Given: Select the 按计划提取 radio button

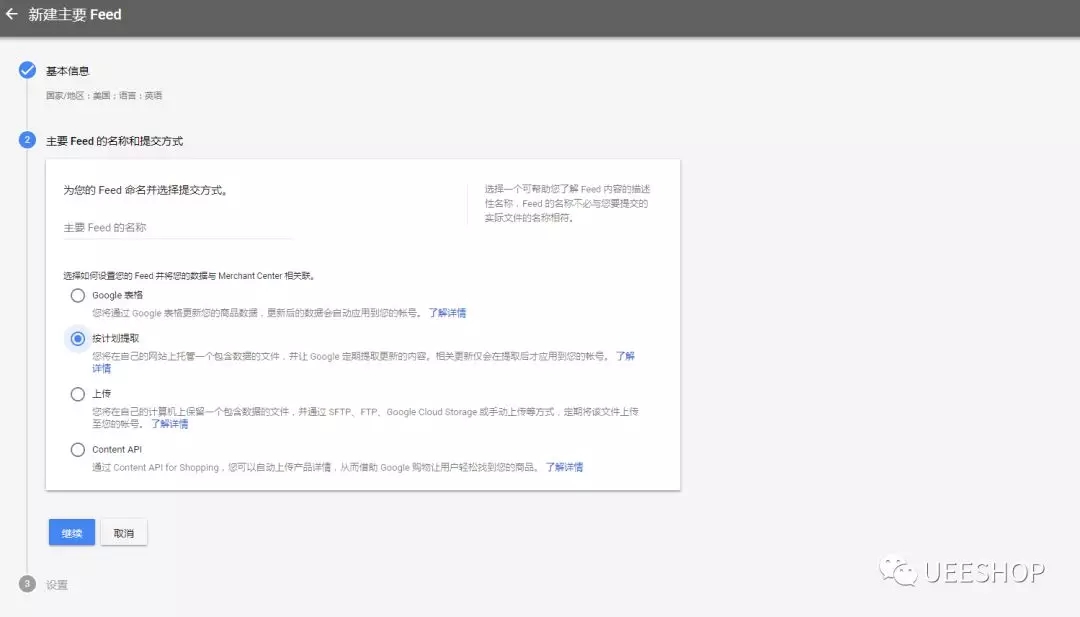Looking at the screenshot, I should [78, 338].
